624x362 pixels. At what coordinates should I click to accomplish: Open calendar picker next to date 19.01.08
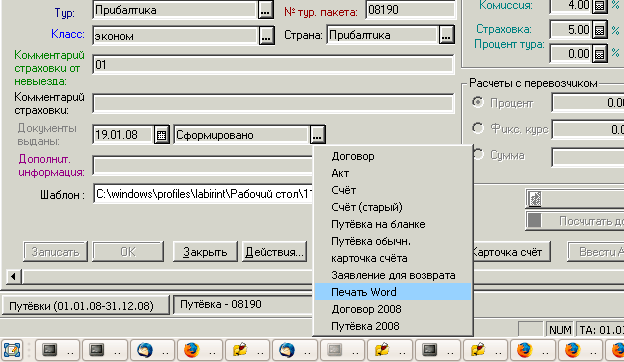(162, 135)
